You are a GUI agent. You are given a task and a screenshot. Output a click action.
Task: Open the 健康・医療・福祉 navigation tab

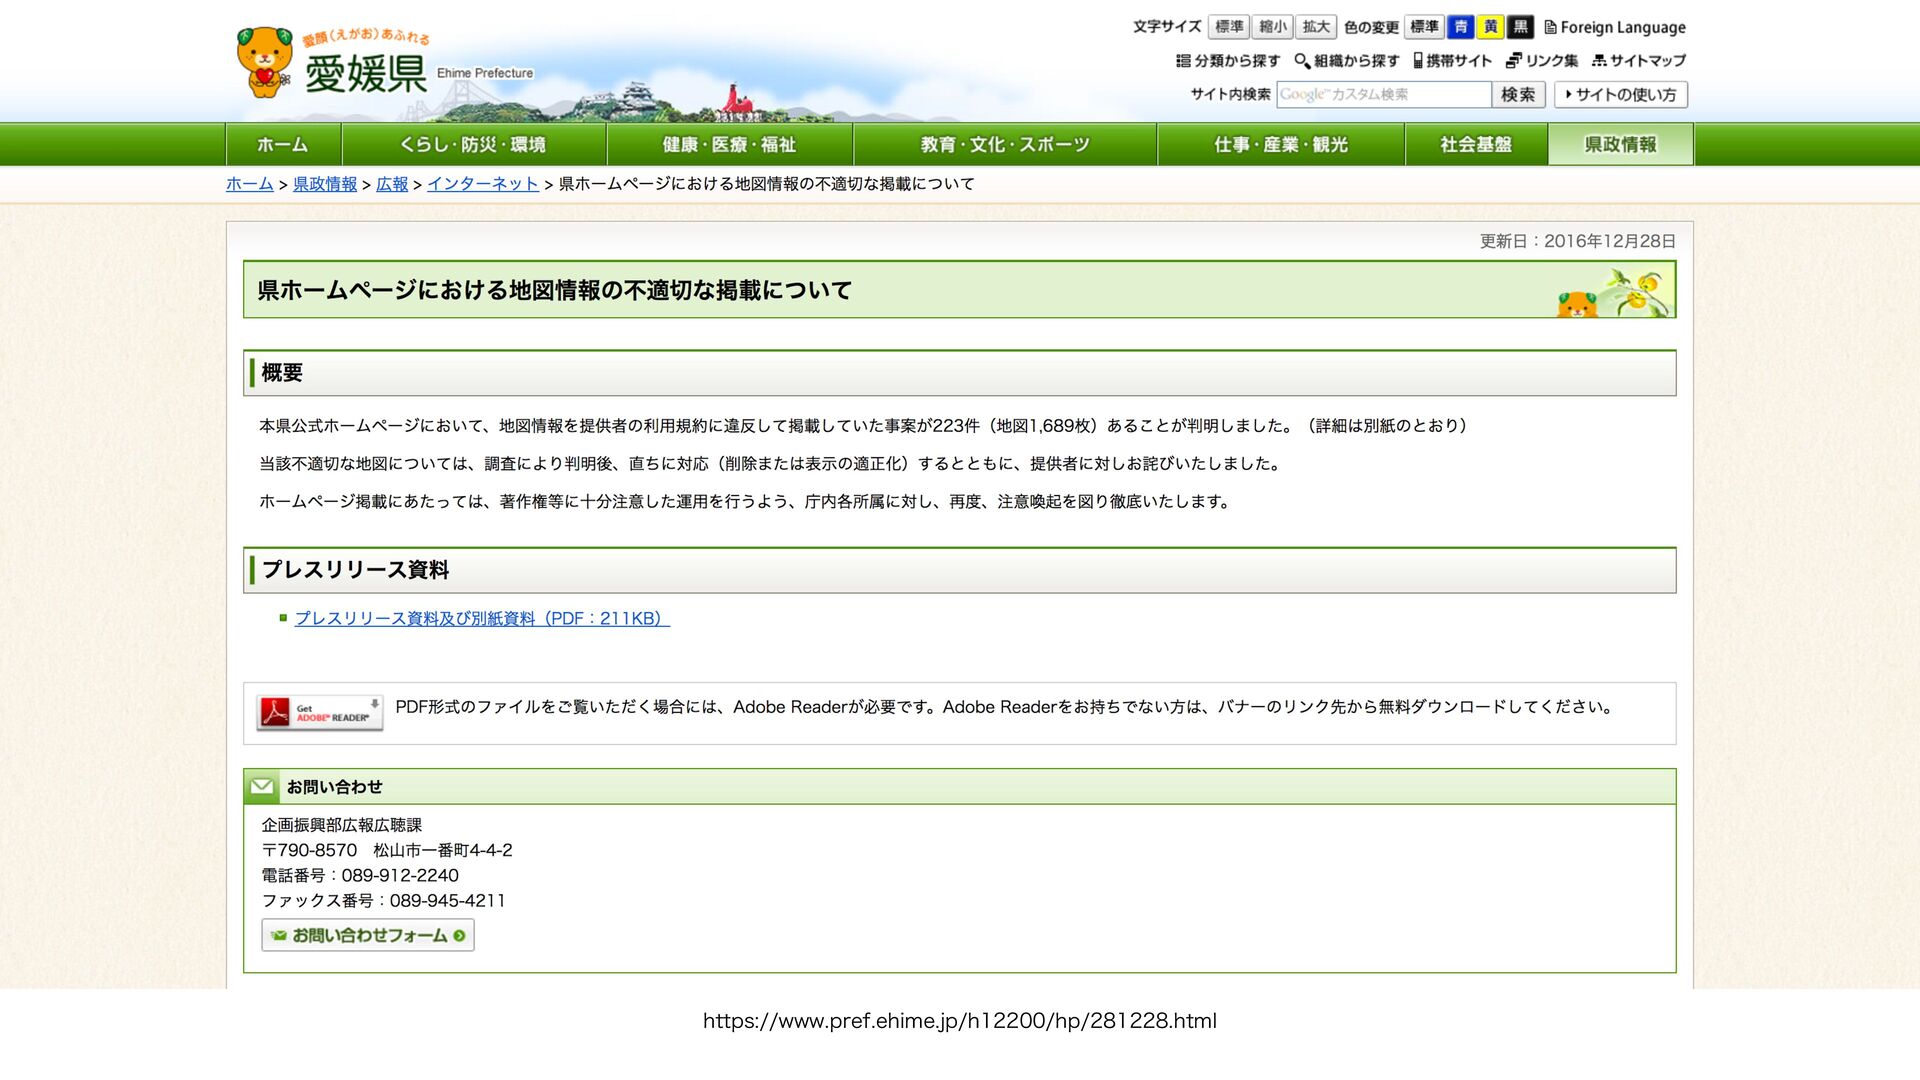(x=729, y=144)
